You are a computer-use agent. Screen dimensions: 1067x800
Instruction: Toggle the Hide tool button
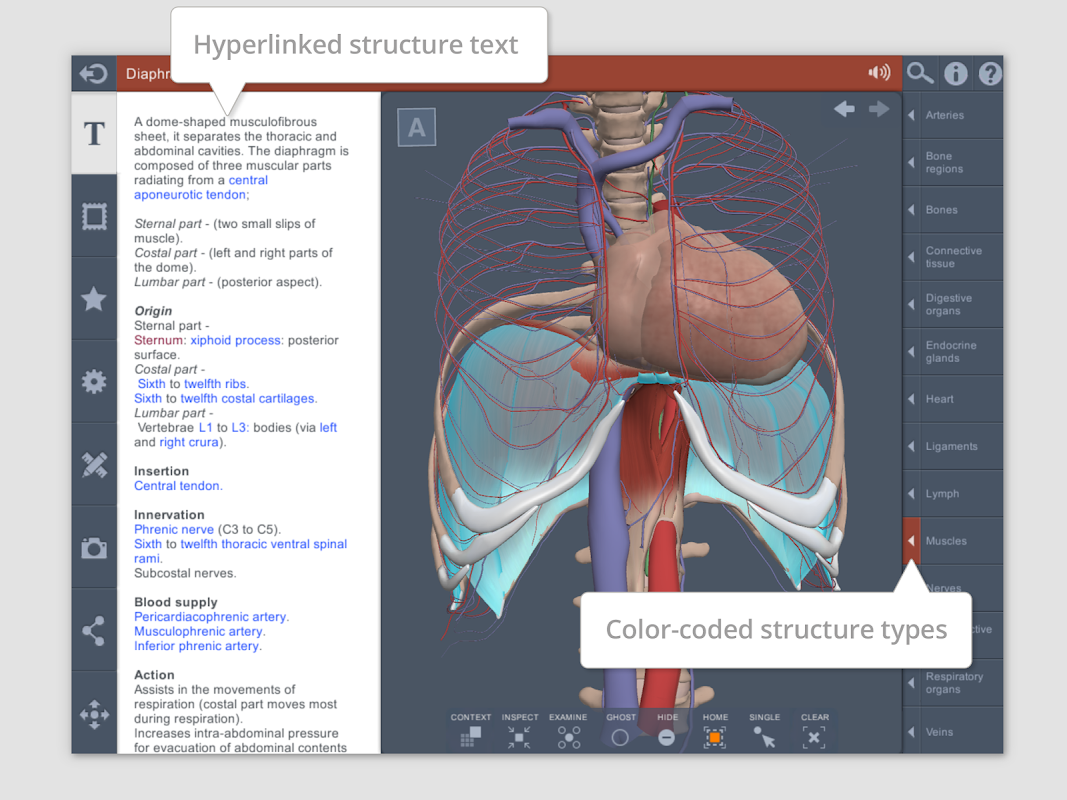coord(667,737)
